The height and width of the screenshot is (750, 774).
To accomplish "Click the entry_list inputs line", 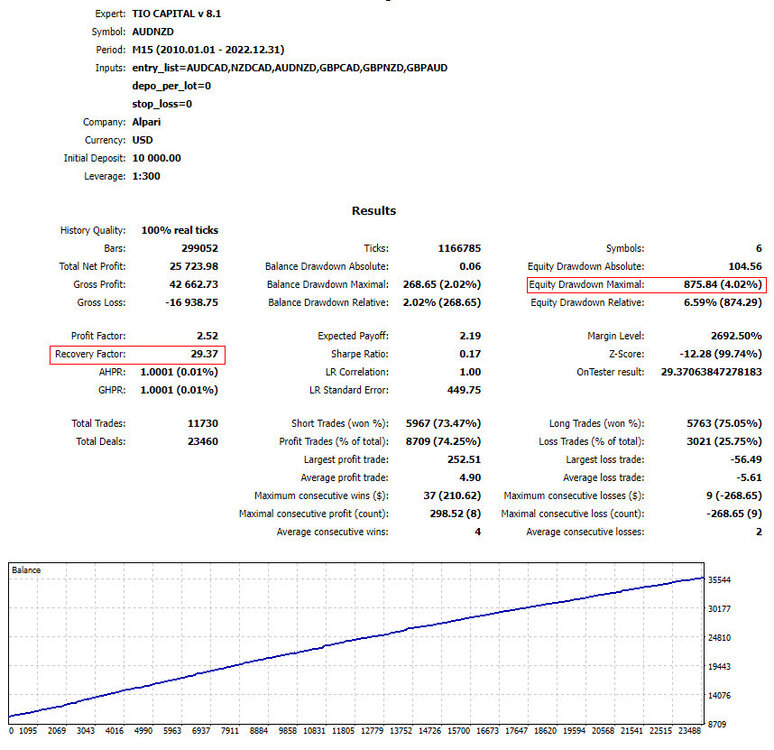I will [x=289, y=68].
